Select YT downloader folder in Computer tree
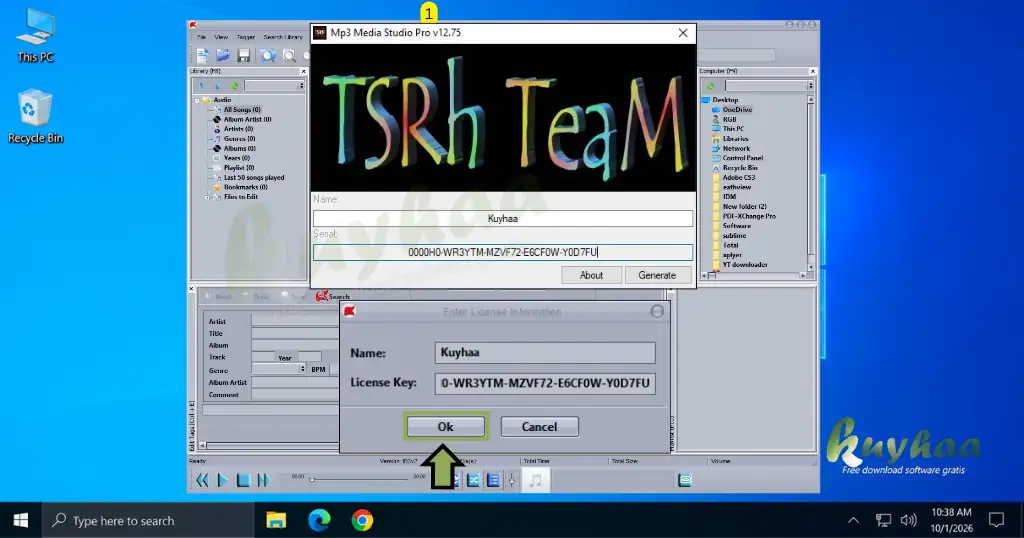This screenshot has width=1024, height=538. point(745,264)
